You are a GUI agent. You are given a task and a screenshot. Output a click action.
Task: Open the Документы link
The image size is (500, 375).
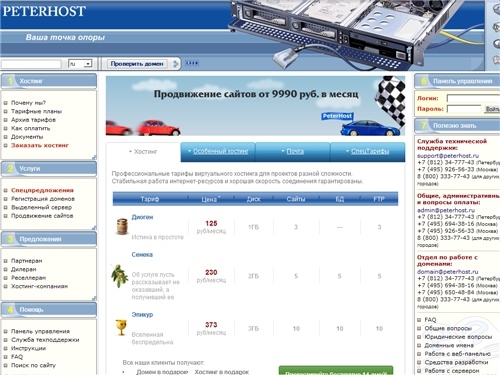tap(27, 137)
